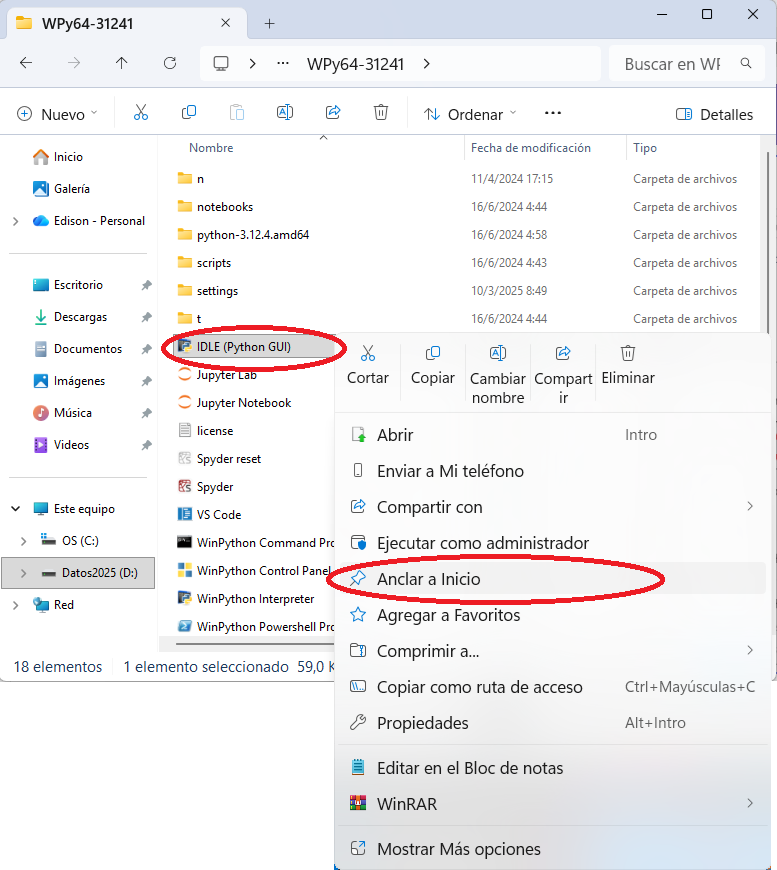The height and width of the screenshot is (870, 777).
Task: Collapse Este equipo tree node
Action: click(x=16, y=509)
